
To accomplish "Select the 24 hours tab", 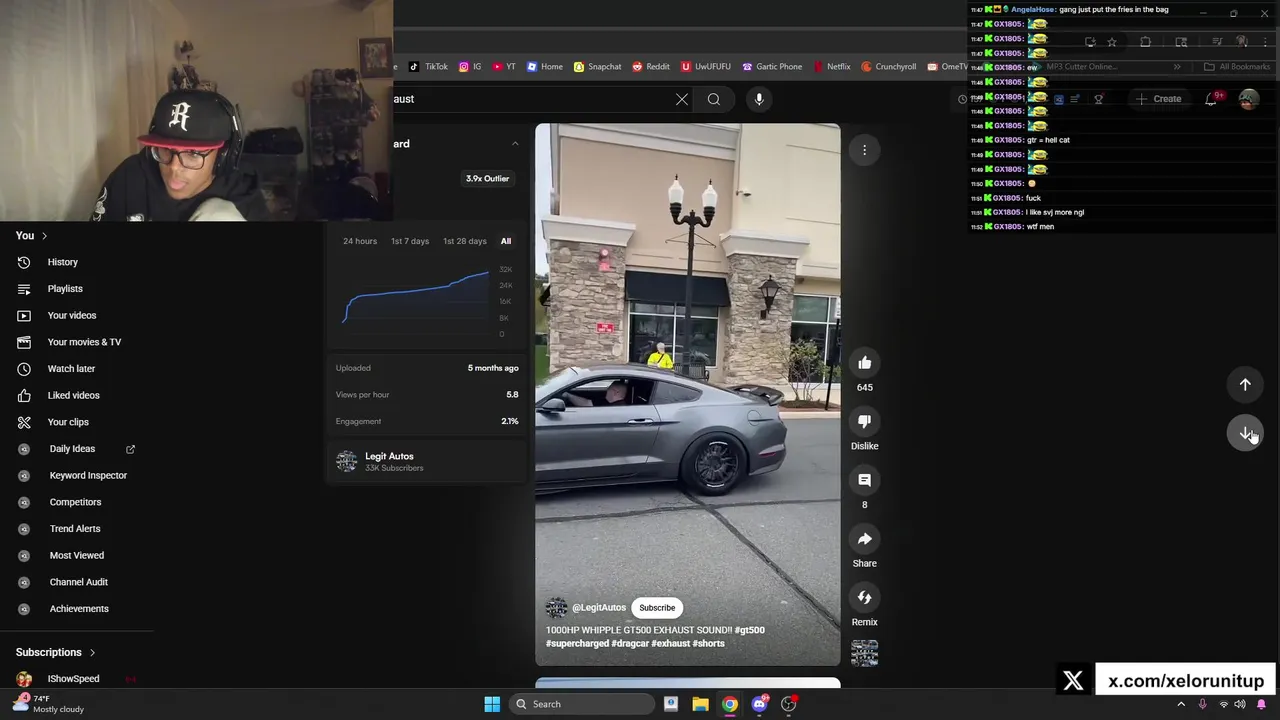I will 360,241.
